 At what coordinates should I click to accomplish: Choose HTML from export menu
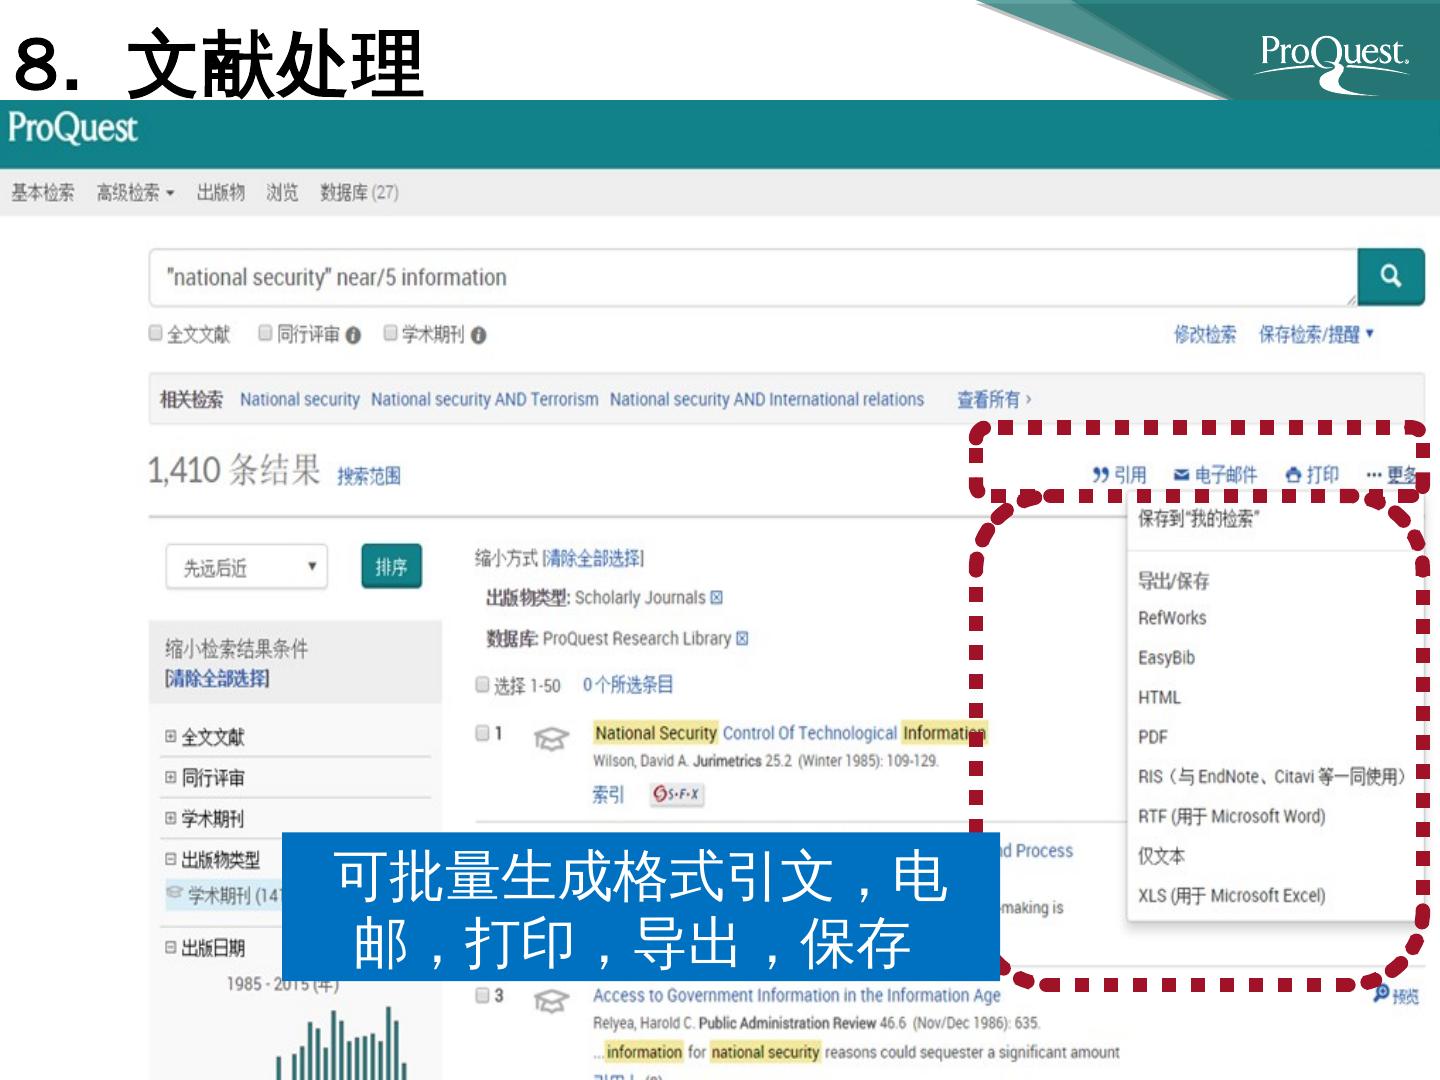[1159, 697]
